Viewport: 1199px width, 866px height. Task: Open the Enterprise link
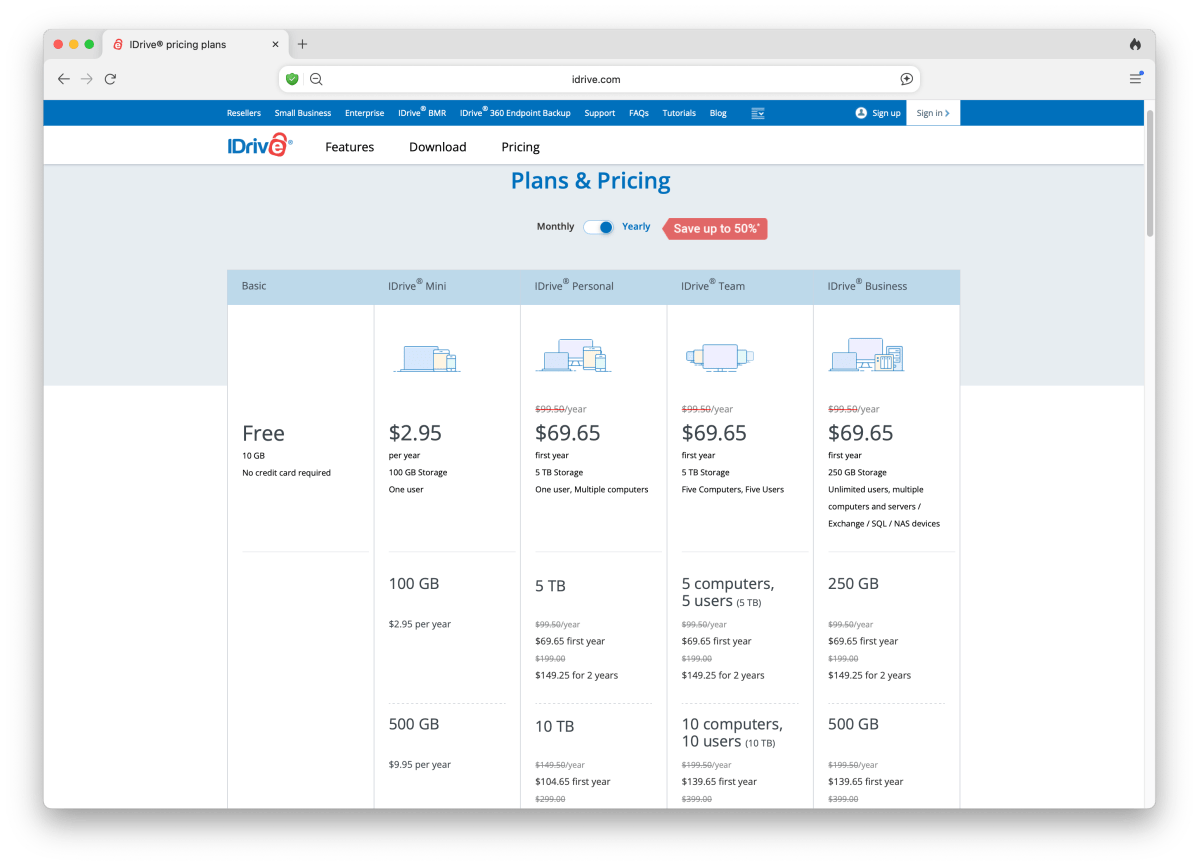pos(365,113)
